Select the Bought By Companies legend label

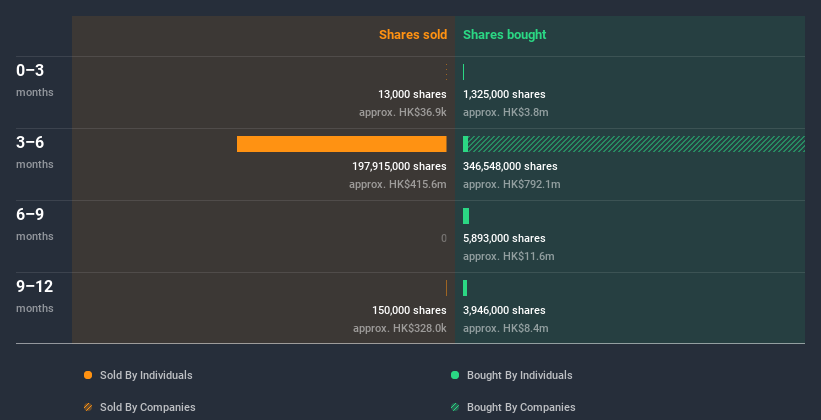point(521,407)
